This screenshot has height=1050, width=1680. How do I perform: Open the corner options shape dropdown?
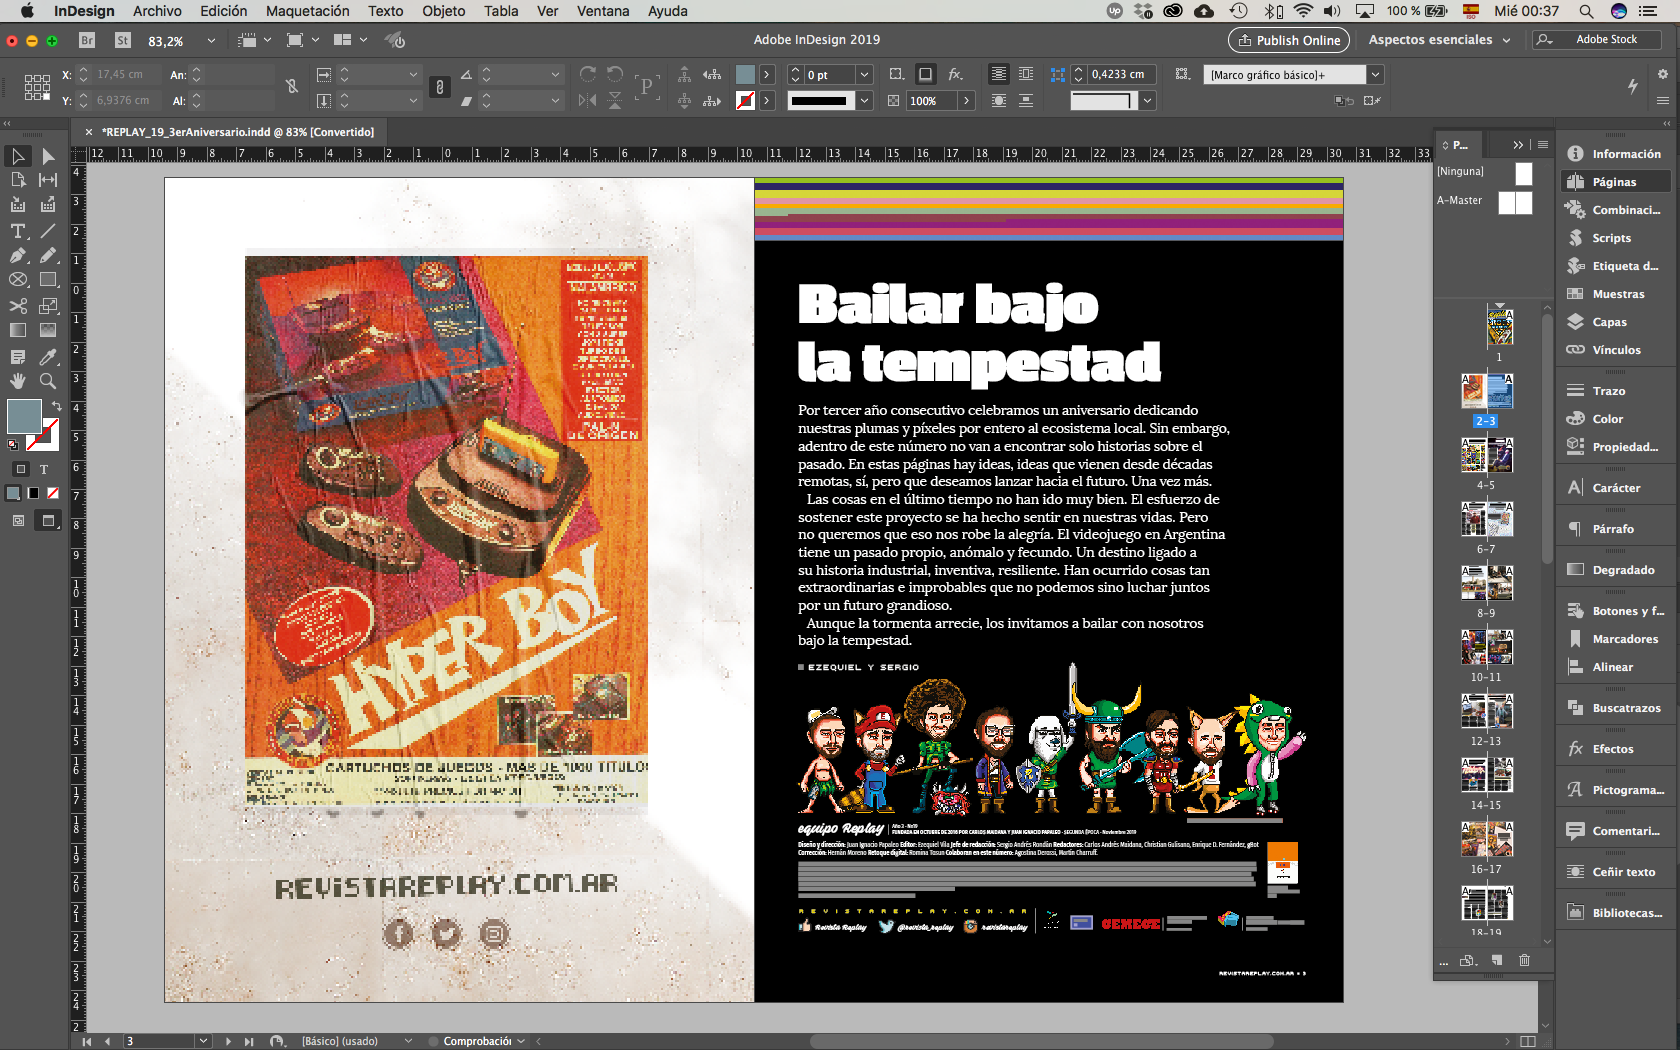(1148, 100)
